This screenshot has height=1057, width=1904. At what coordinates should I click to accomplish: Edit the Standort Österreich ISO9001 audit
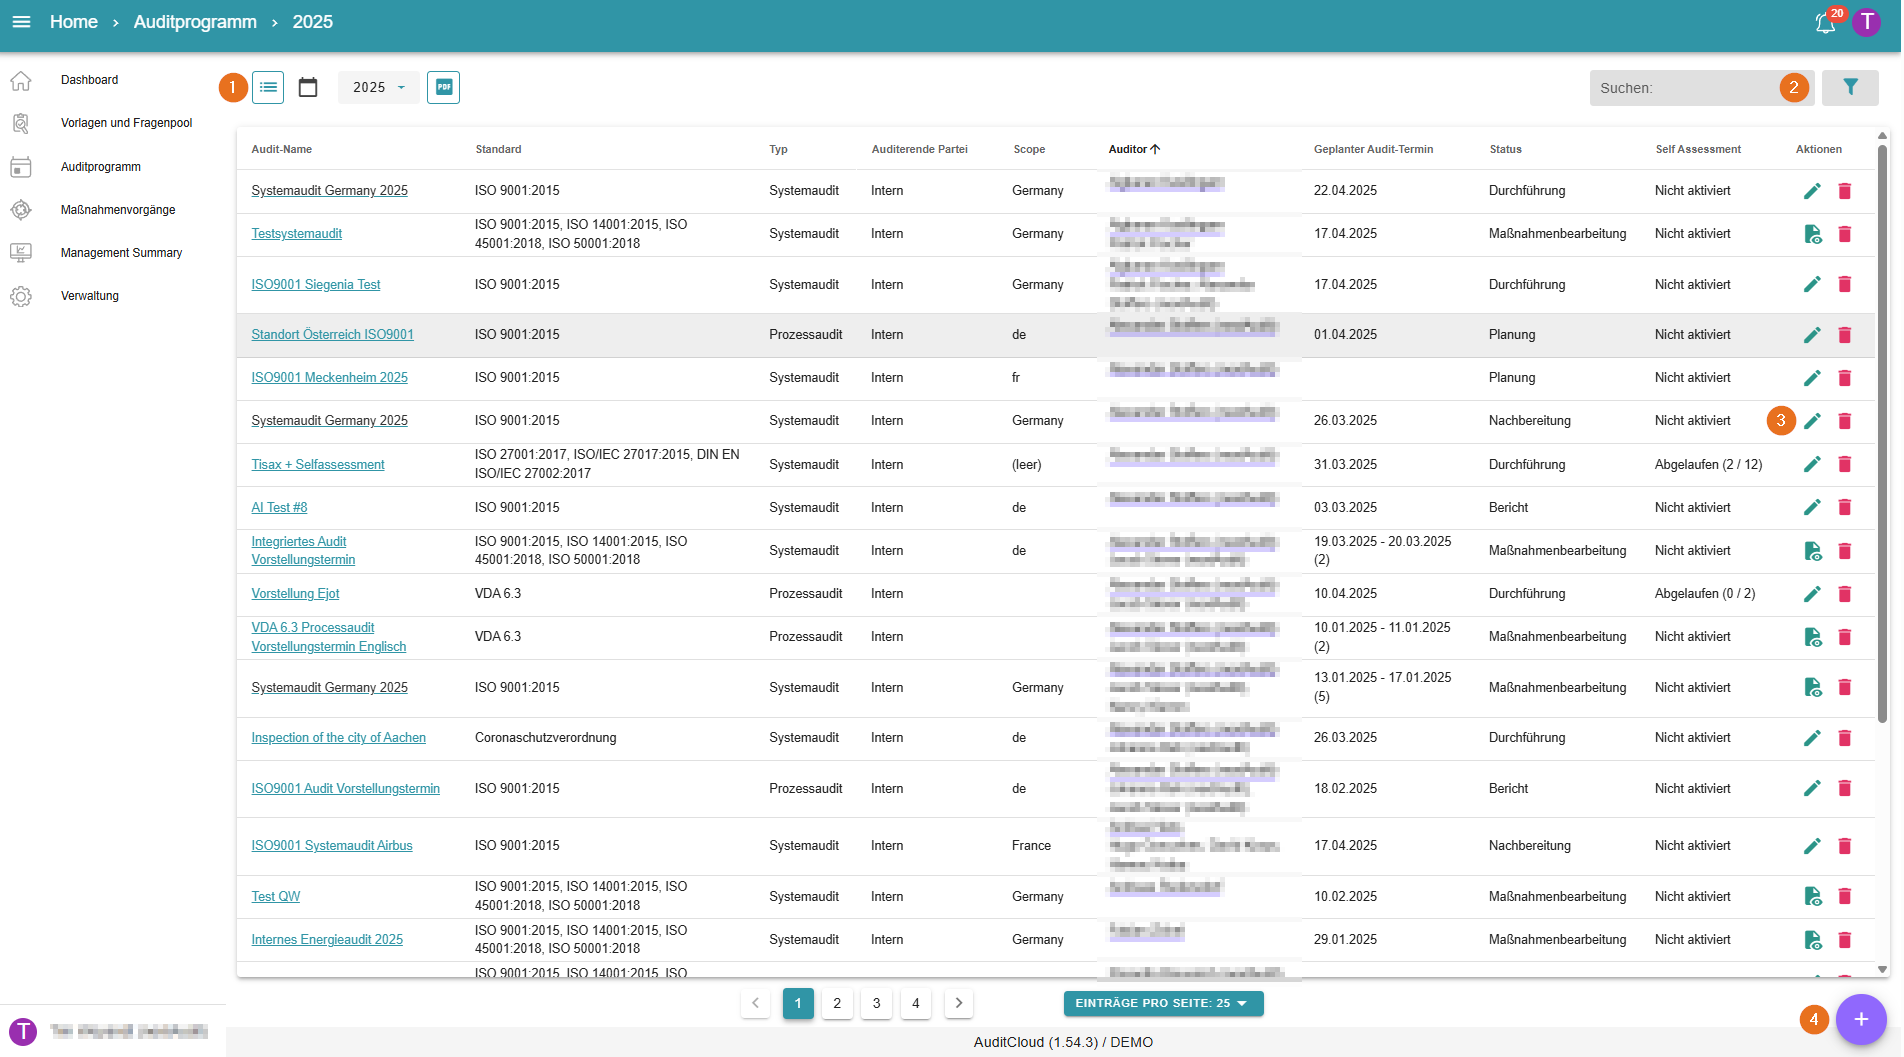click(1811, 335)
